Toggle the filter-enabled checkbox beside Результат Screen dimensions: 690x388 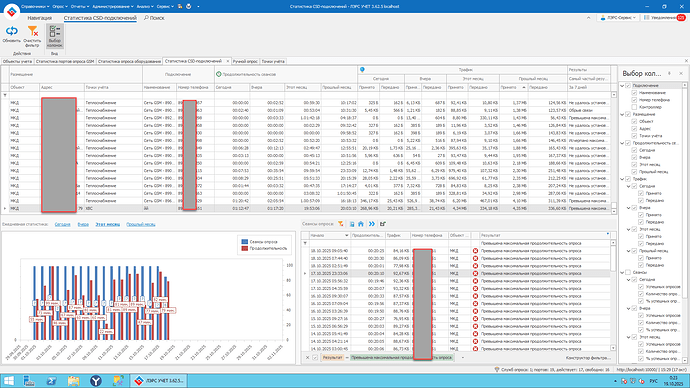click(315, 358)
